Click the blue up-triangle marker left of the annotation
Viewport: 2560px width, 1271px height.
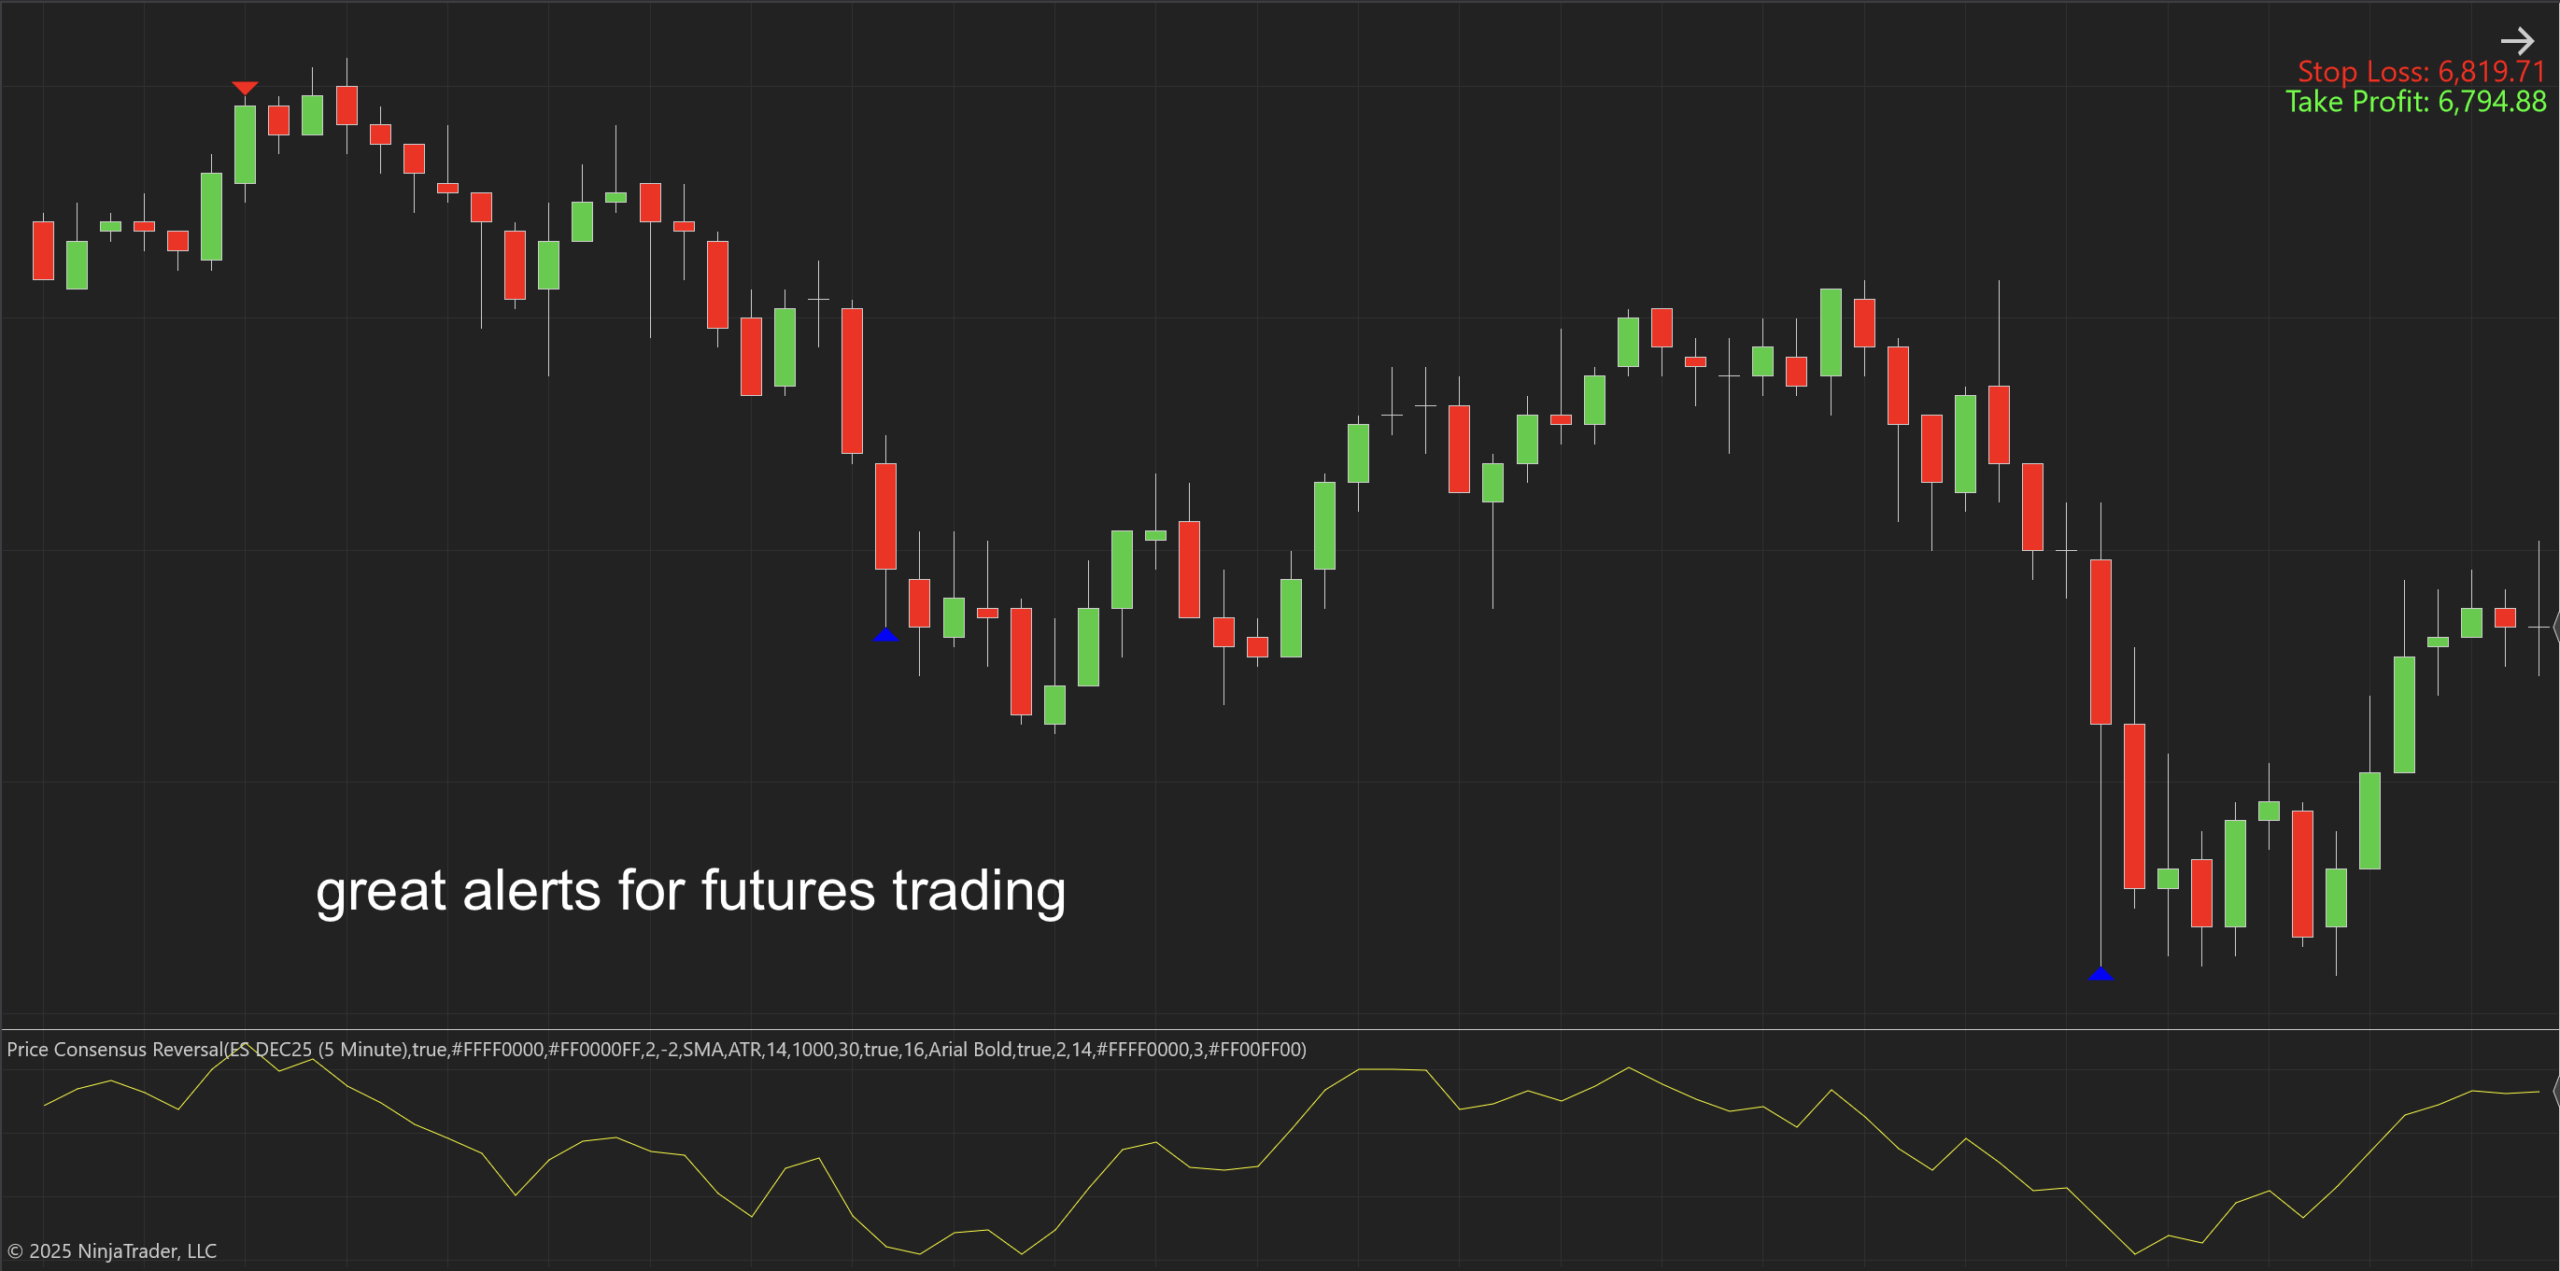pyautogui.click(x=885, y=635)
